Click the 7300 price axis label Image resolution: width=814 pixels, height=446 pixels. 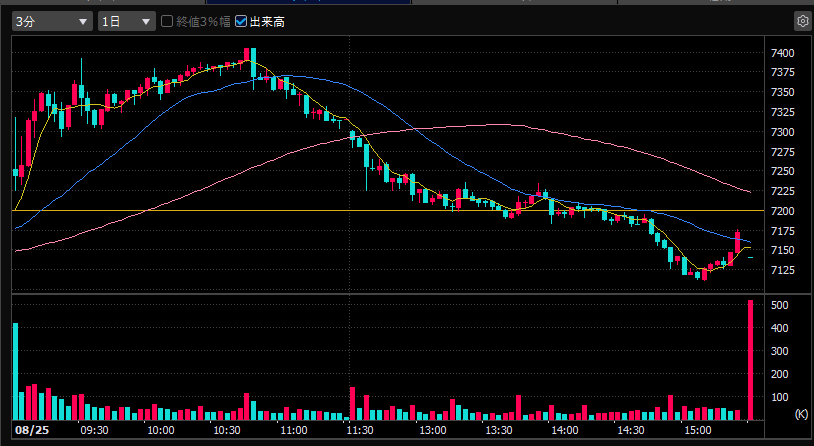[782, 132]
